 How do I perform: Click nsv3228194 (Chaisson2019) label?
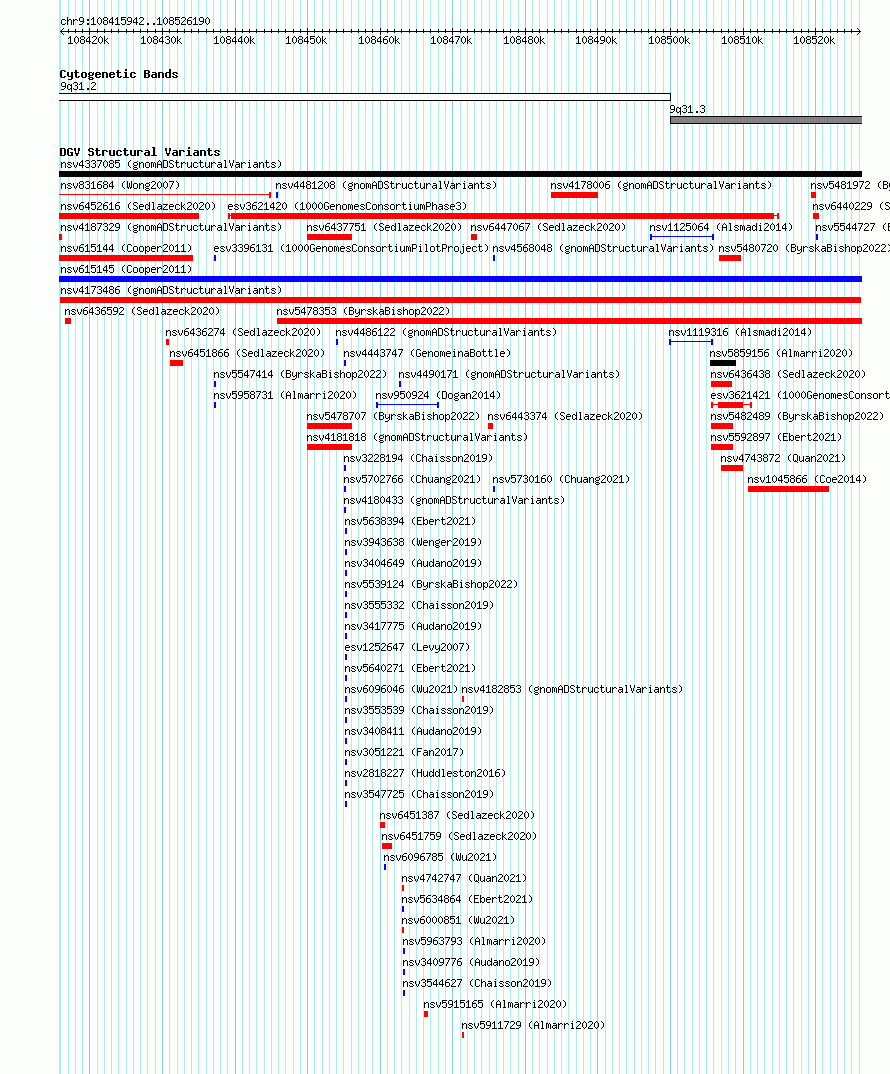418,459
